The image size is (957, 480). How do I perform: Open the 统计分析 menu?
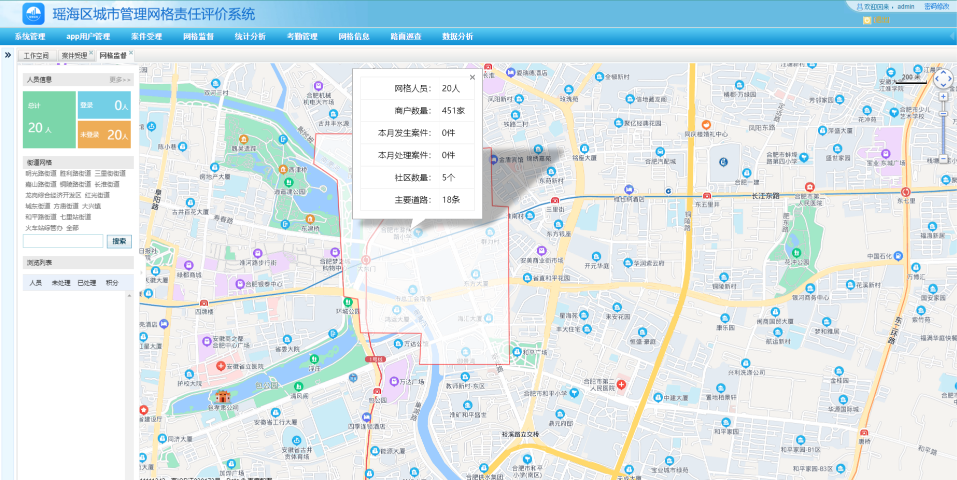[x=250, y=37]
